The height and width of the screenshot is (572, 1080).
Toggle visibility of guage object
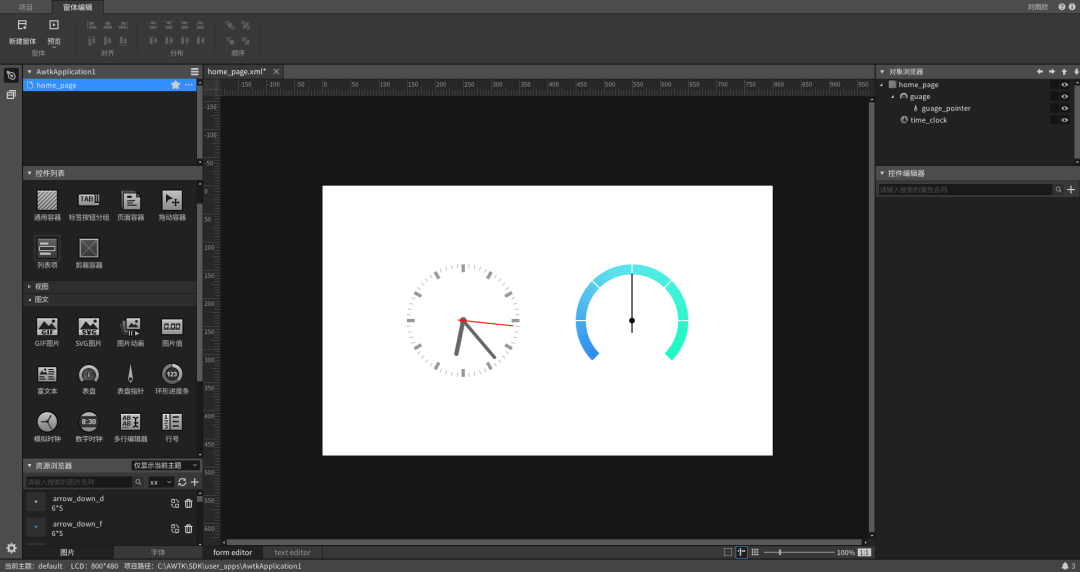click(1065, 96)
